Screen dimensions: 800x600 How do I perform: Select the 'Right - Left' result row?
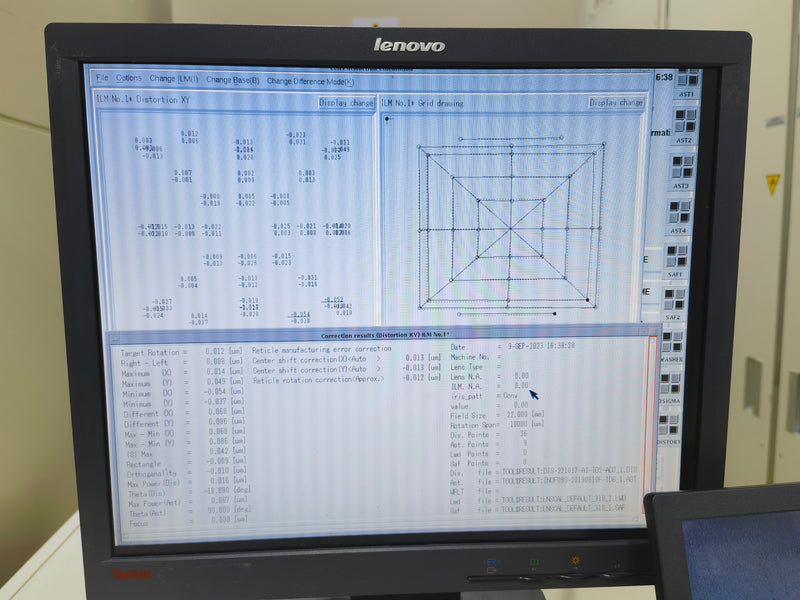181,362
